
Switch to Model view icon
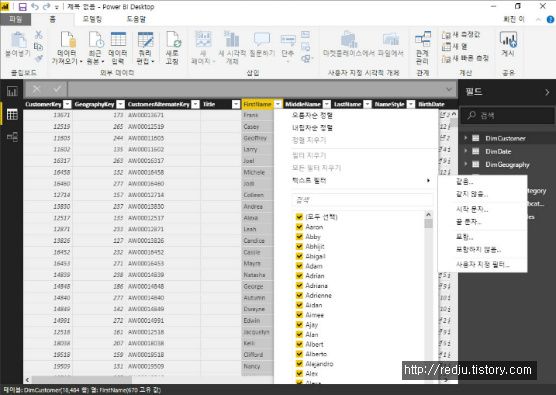point(12,137)
